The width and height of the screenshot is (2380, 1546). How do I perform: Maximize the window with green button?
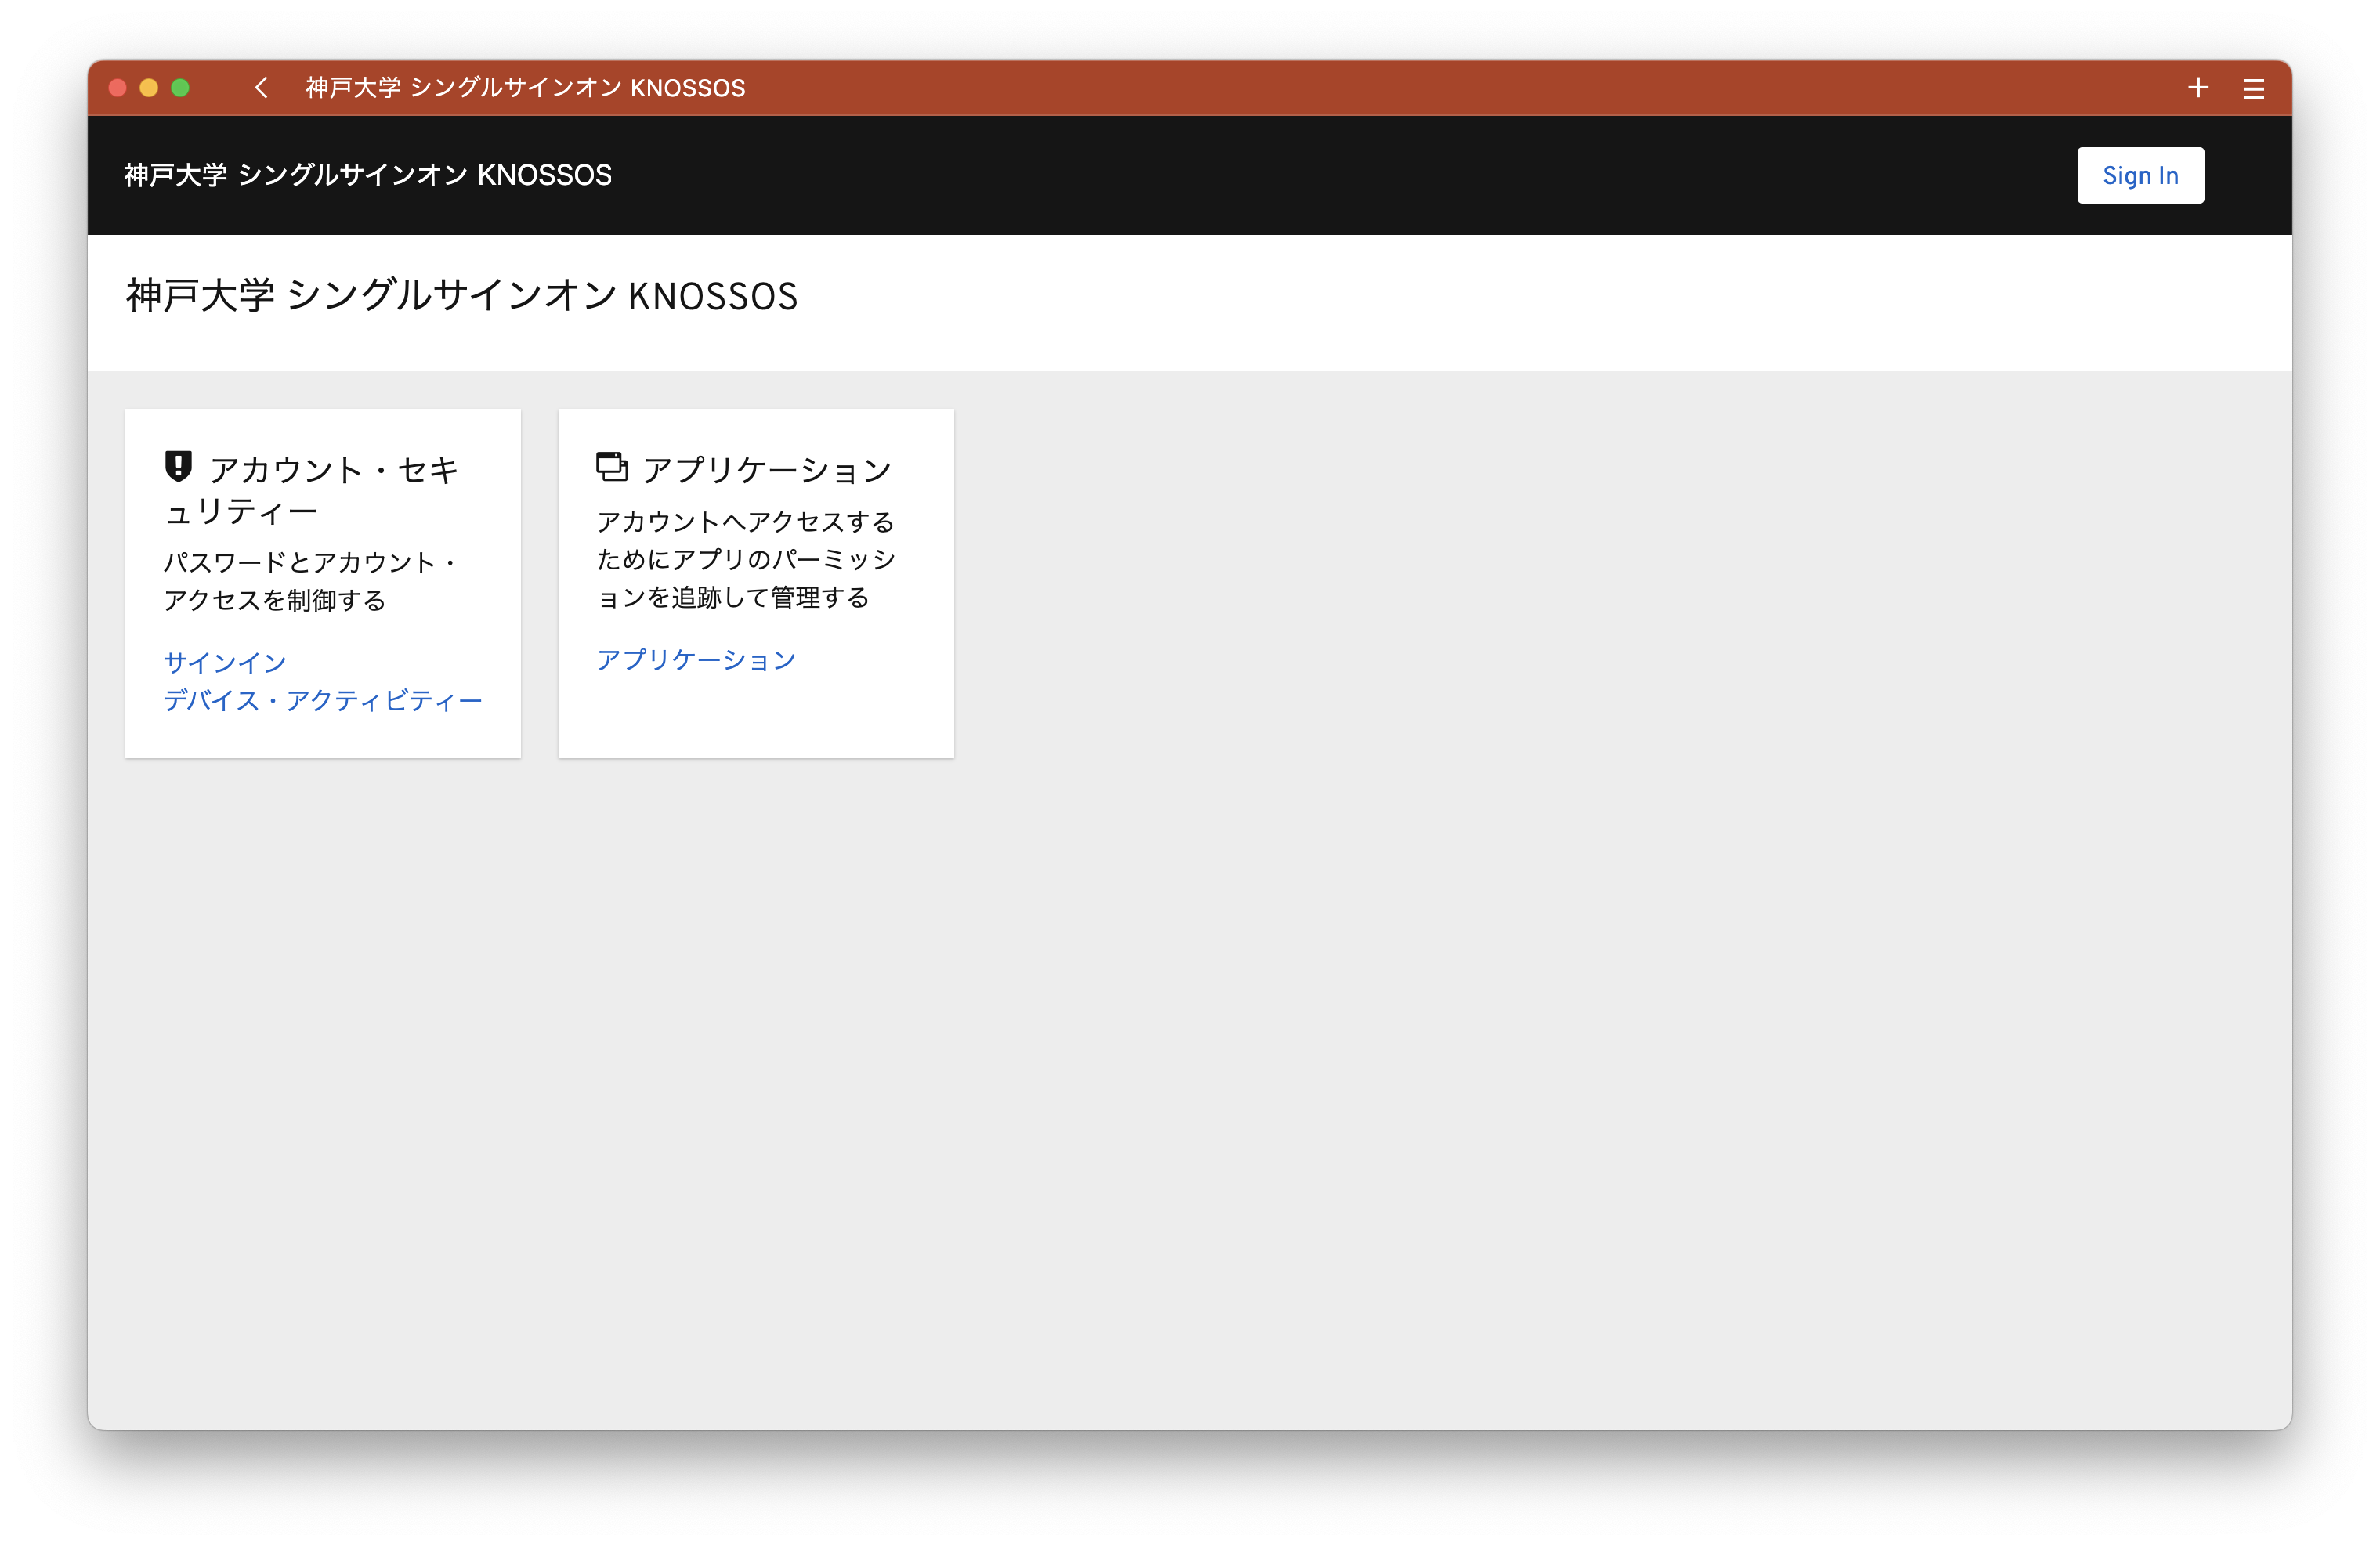(x=180, y=88)
